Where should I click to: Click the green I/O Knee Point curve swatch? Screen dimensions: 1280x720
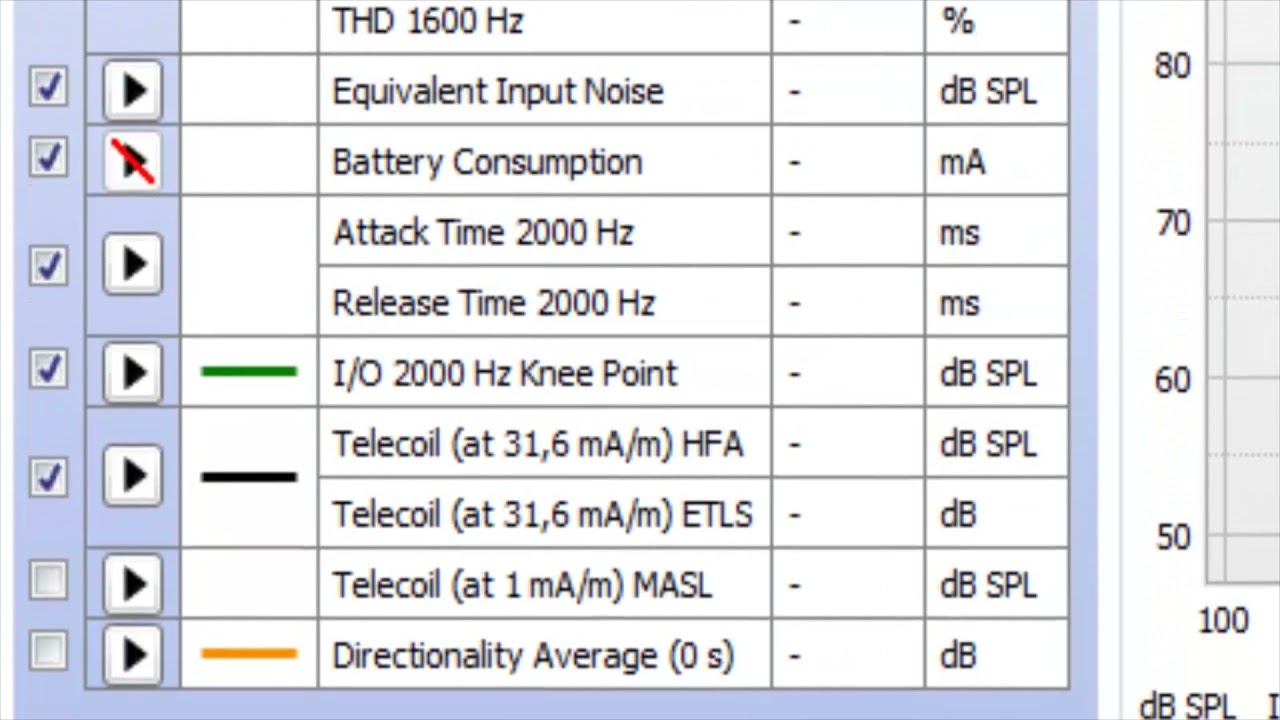(x=249, y=372)
